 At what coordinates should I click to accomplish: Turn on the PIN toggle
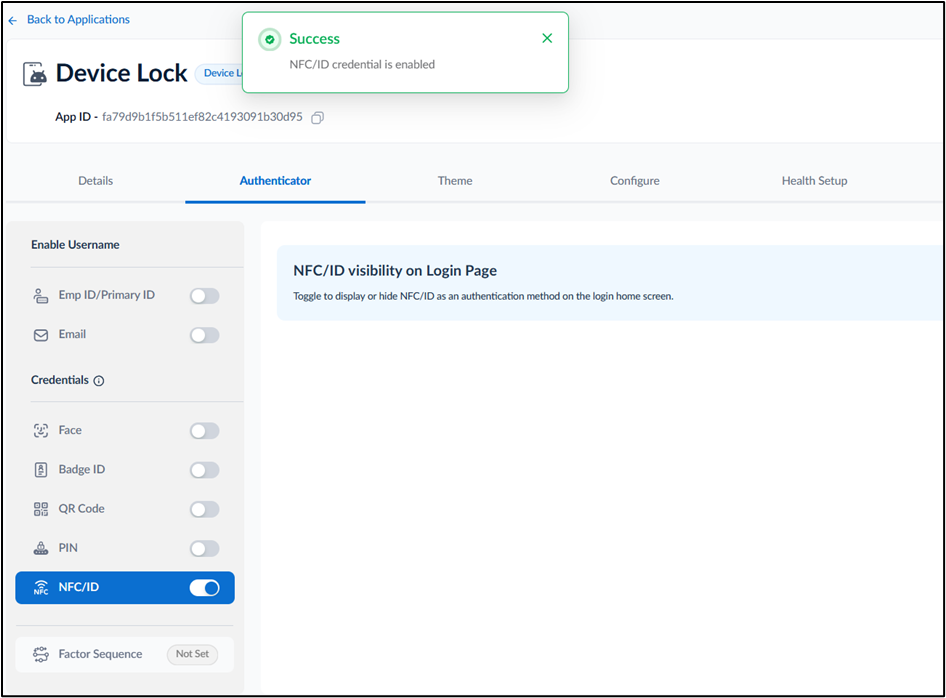pos(205,548)
